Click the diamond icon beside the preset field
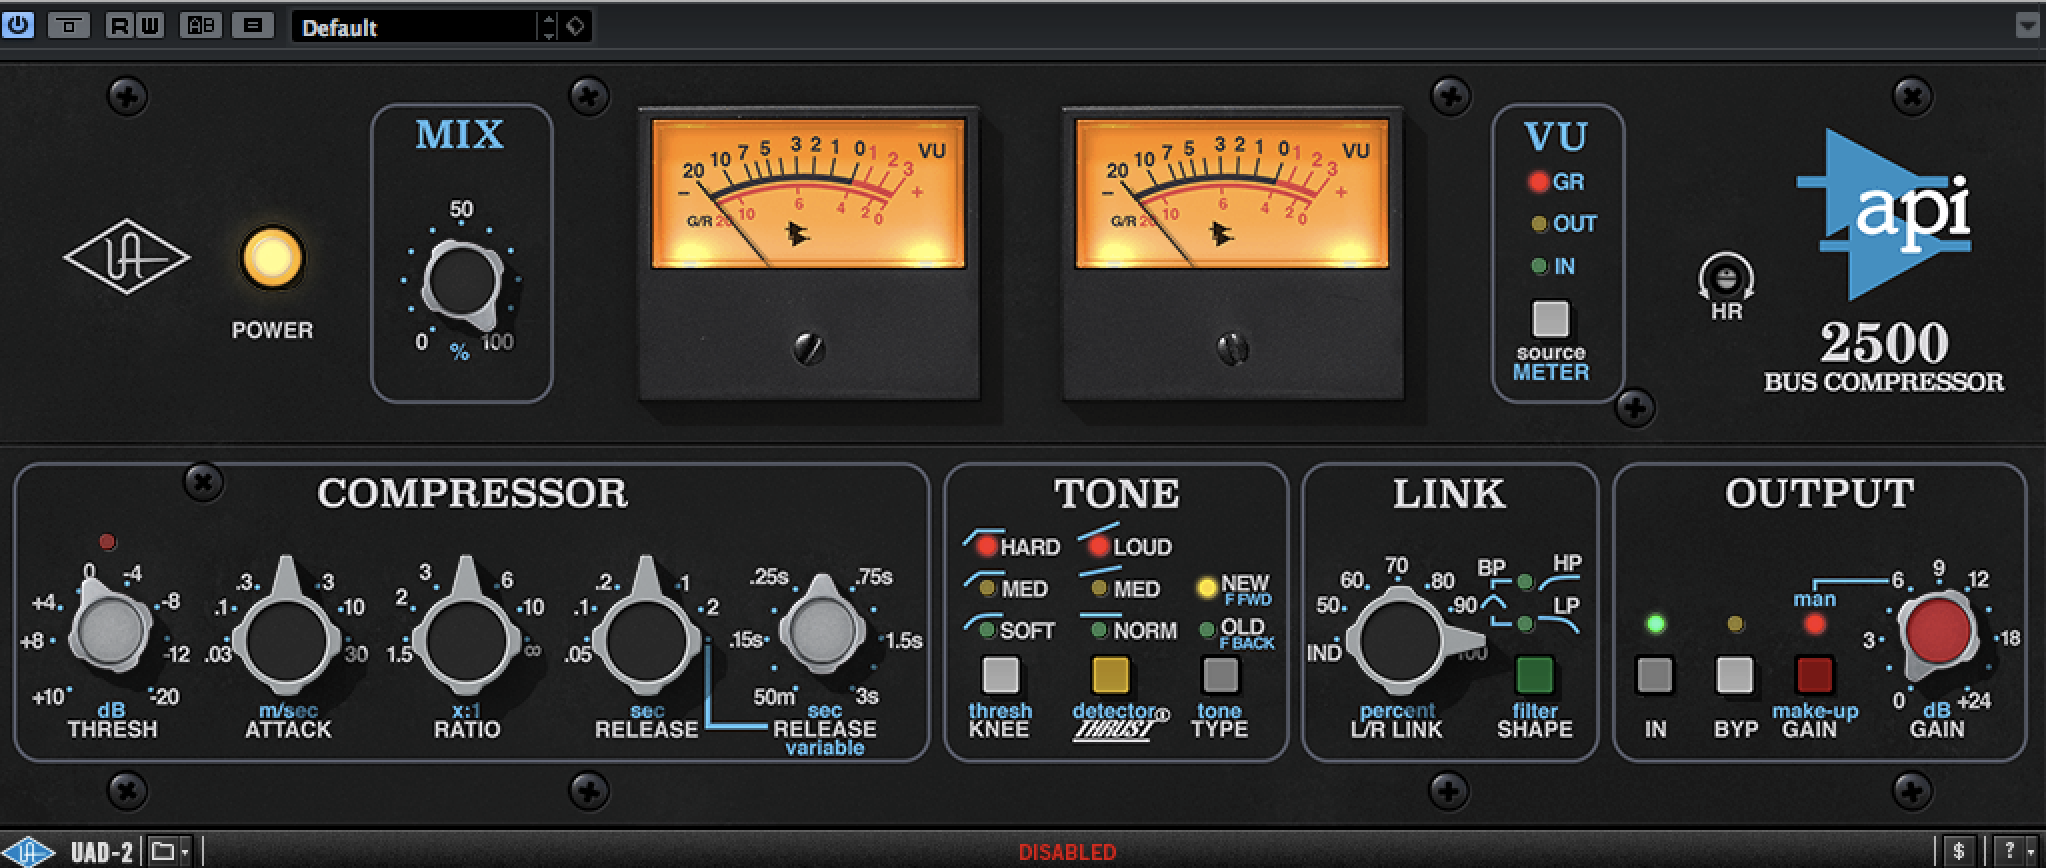The height and width of the screenshot is (868, 2046). (575, 26)
